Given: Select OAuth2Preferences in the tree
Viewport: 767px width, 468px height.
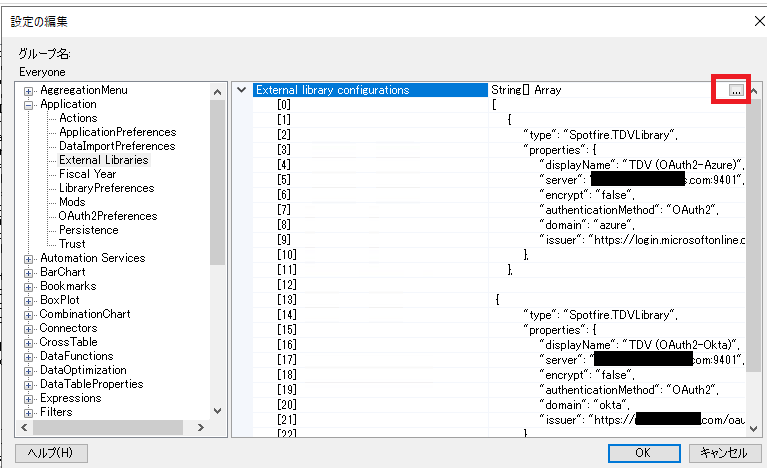Looking at the screenshot, I should point(108,216).
